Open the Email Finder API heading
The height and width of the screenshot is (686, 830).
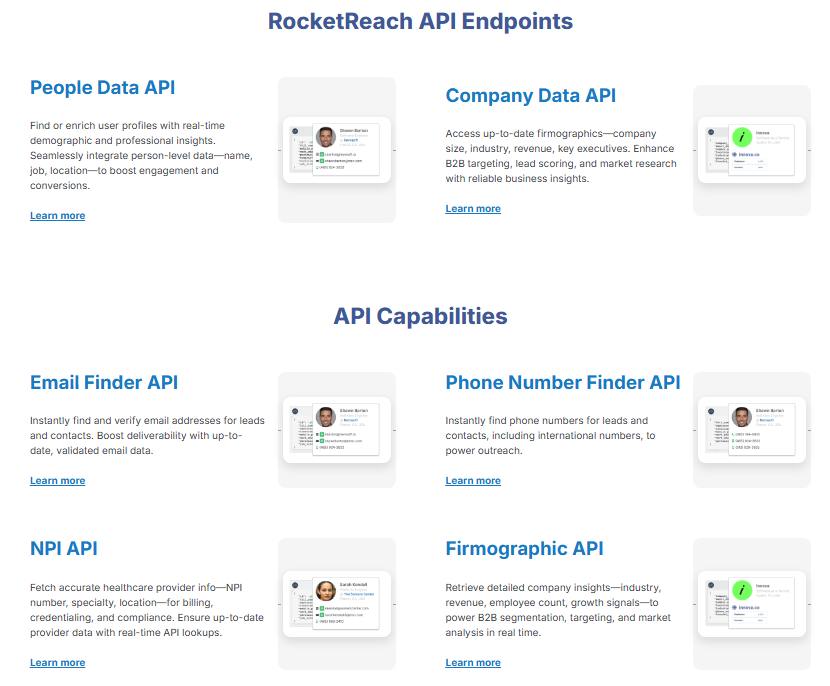click(104, 382)
